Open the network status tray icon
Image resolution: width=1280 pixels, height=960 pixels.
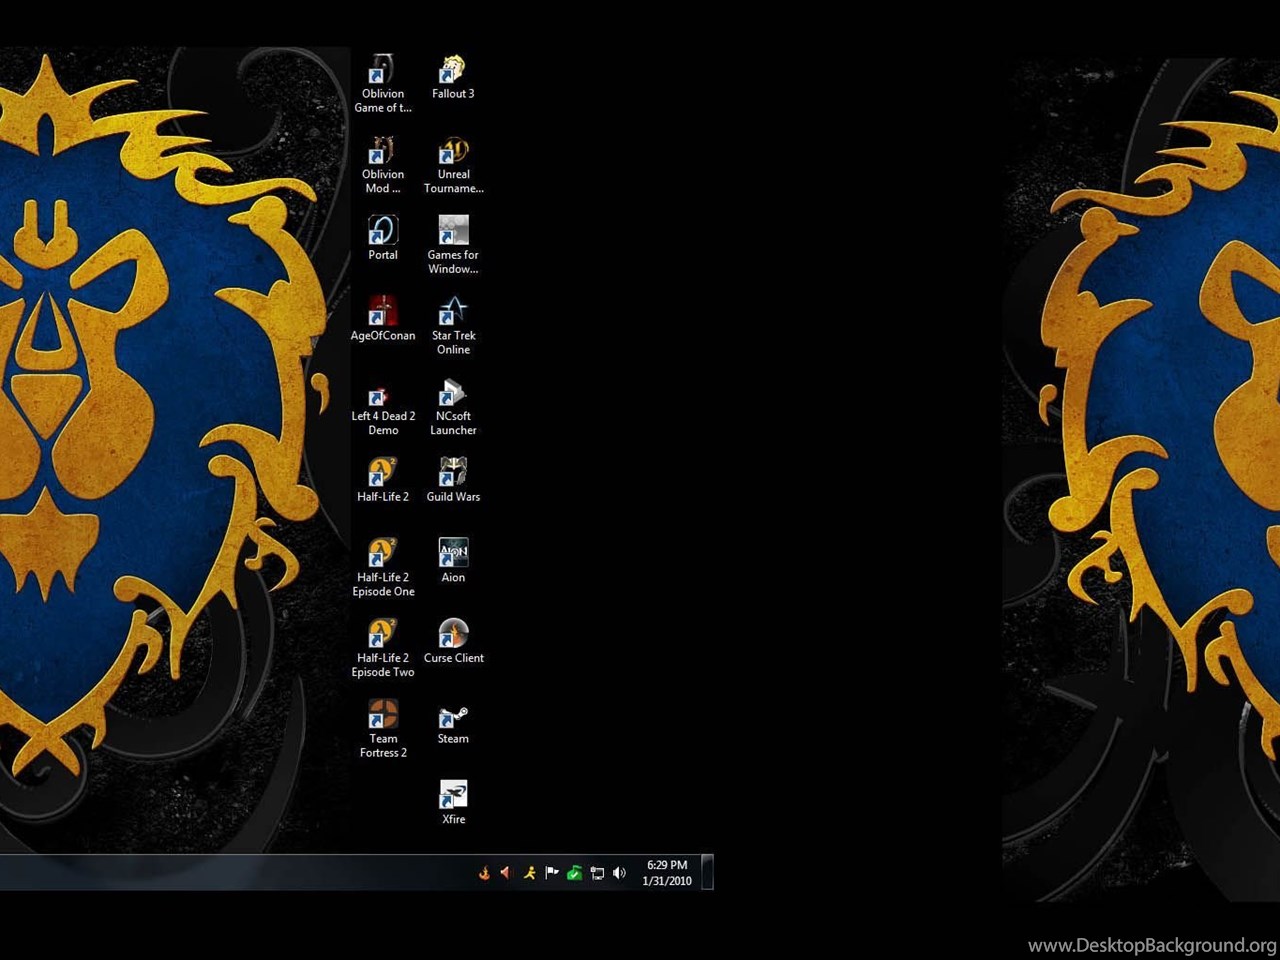click(597, 873)
